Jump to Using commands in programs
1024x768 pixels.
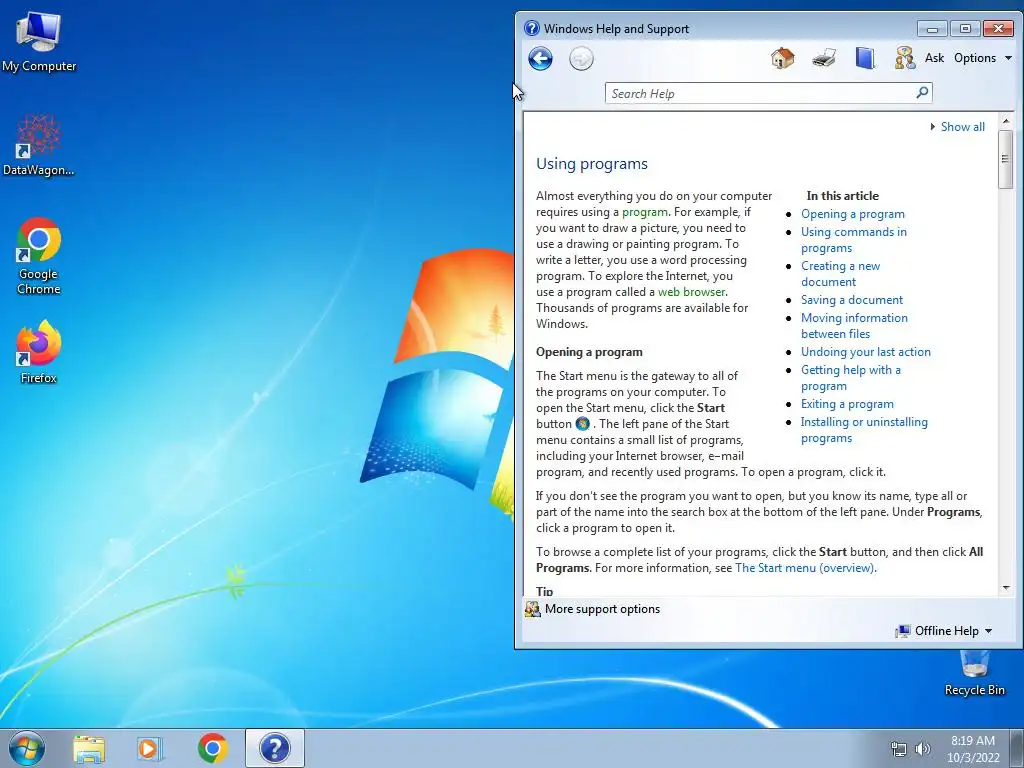point(854,240)
